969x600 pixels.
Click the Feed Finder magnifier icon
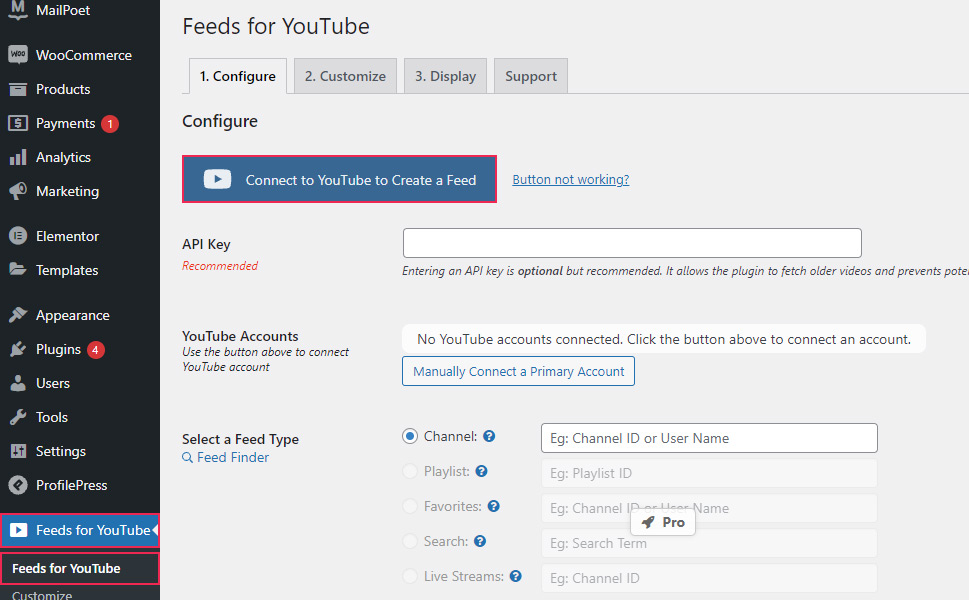pos(187,458)
